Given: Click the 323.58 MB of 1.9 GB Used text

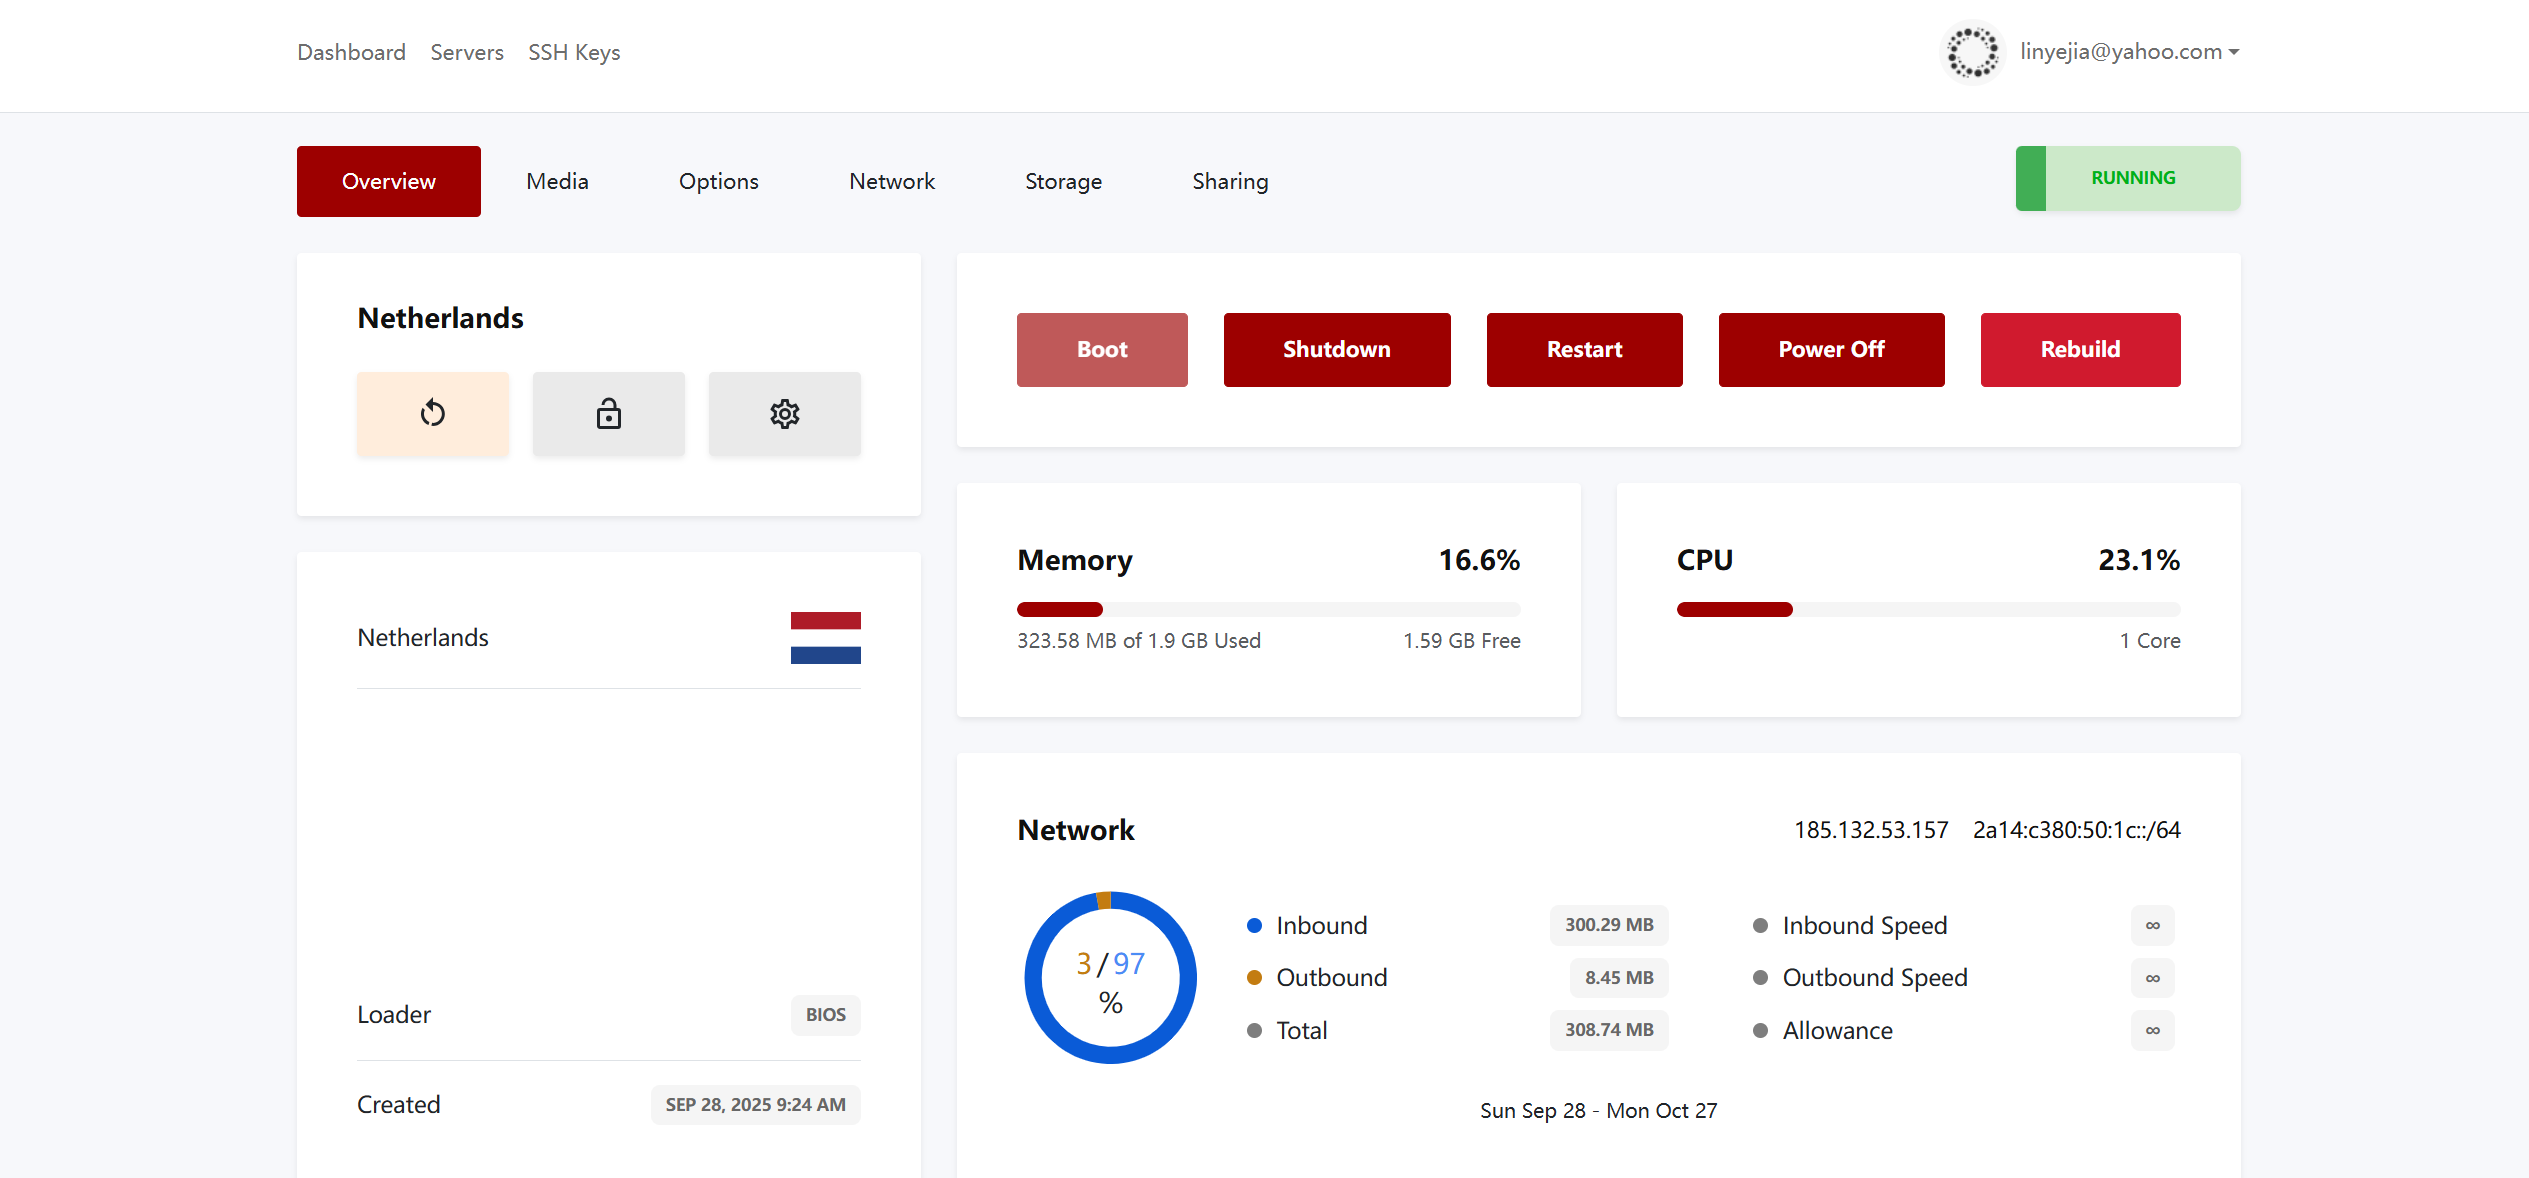Looking at the screenshot, I should 1139,641.
